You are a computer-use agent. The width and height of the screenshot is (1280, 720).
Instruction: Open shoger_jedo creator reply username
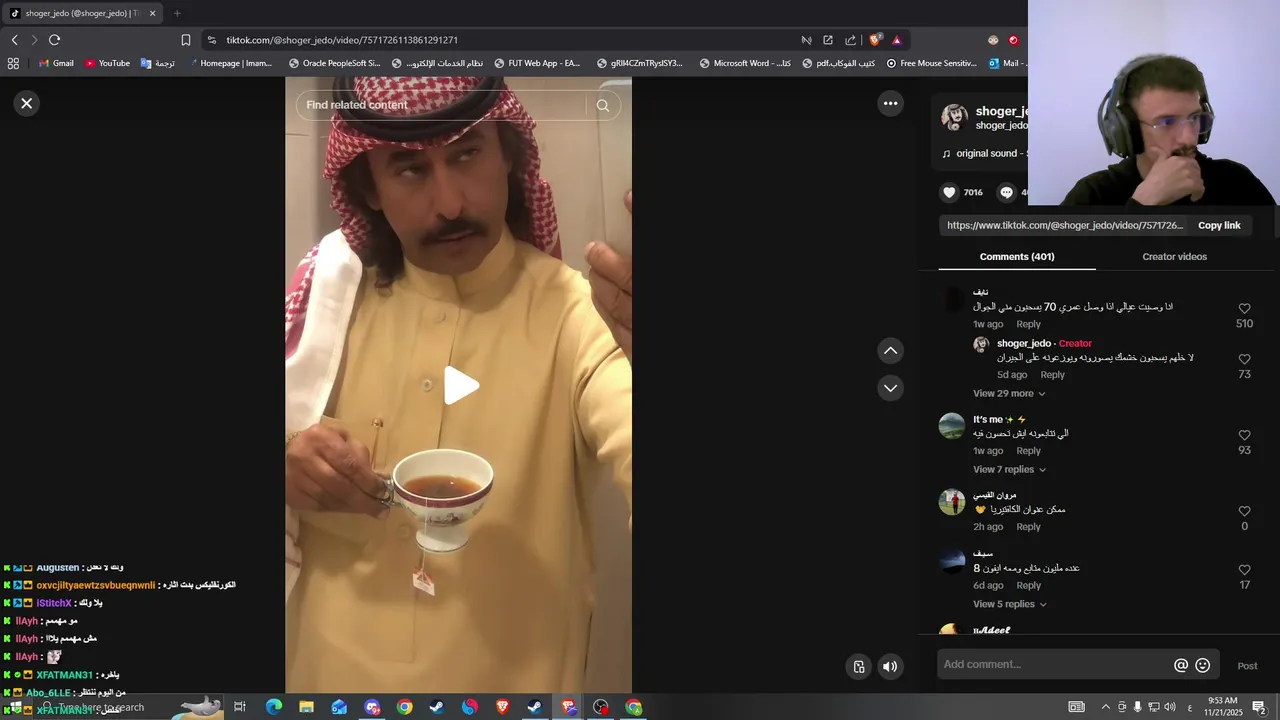click(x=1024, y=343)
